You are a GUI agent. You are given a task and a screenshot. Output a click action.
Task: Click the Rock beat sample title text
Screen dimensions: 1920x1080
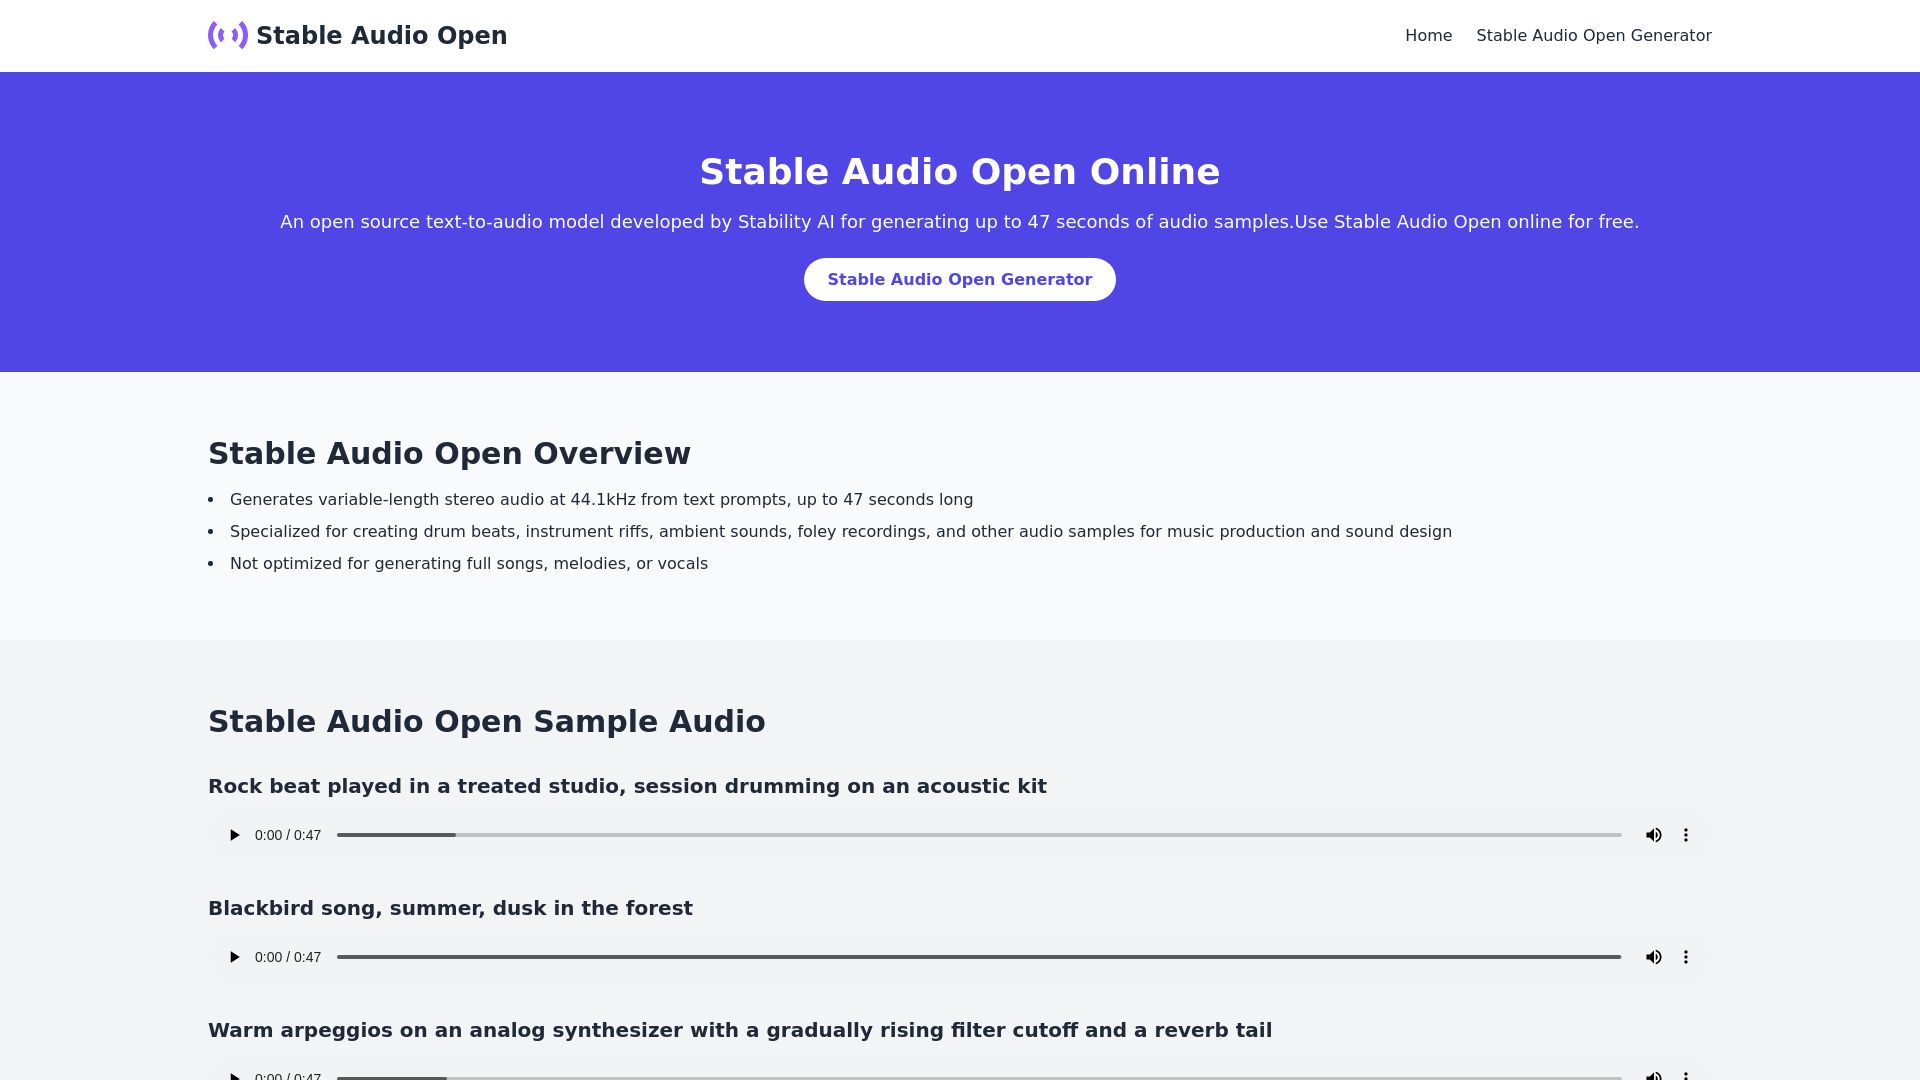point(627,786)
